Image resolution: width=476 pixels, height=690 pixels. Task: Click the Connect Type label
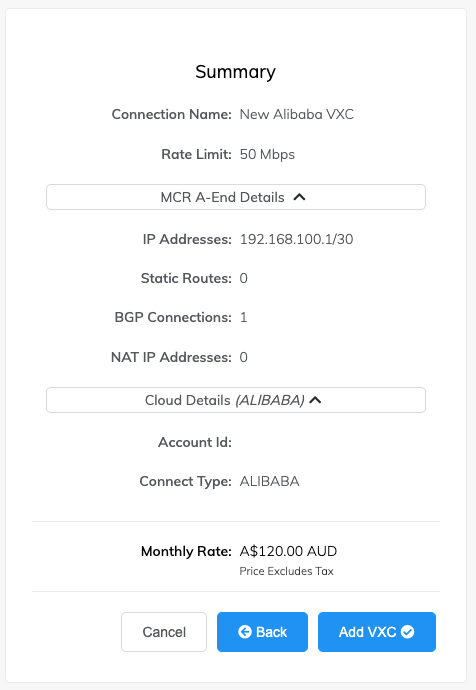(185, 481)
